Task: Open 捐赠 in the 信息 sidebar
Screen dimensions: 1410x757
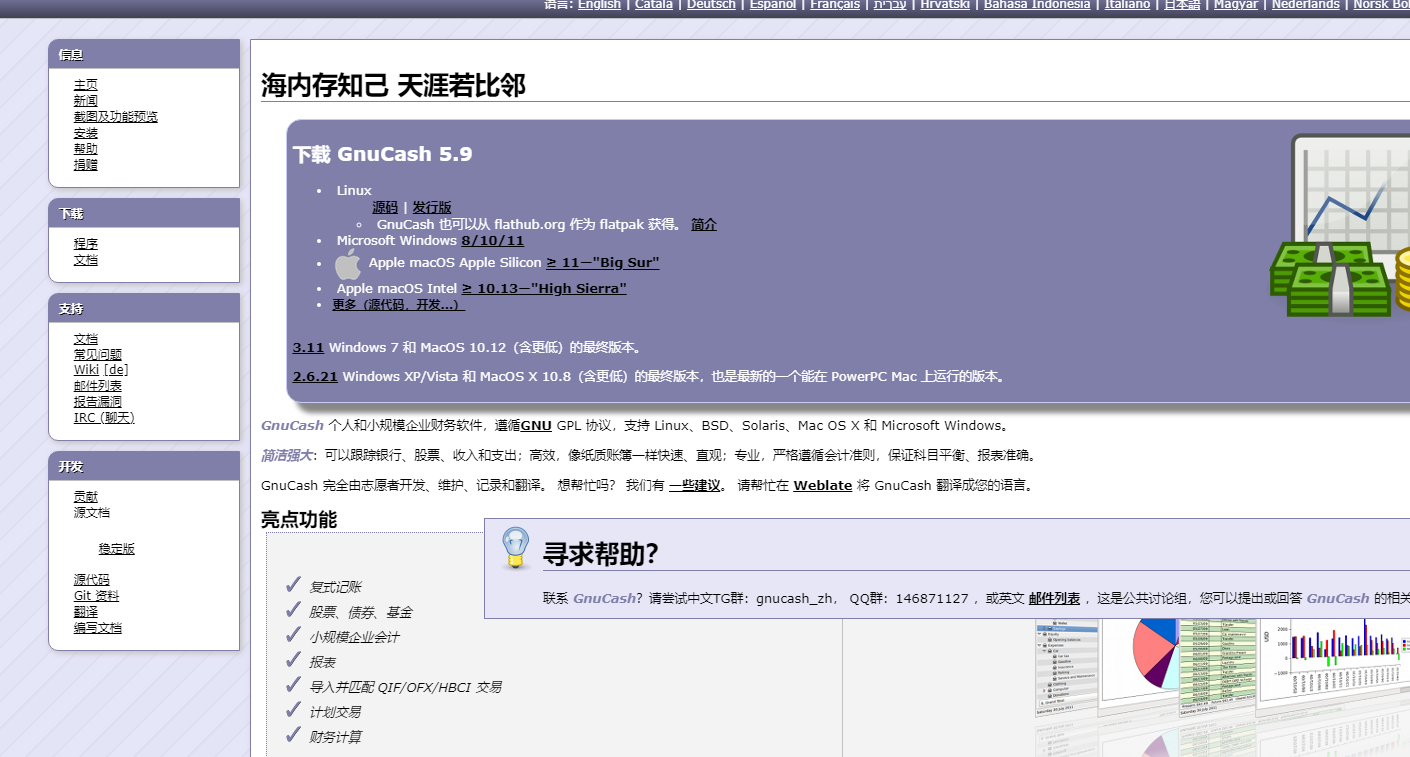Action: click(x=86, y=165)
